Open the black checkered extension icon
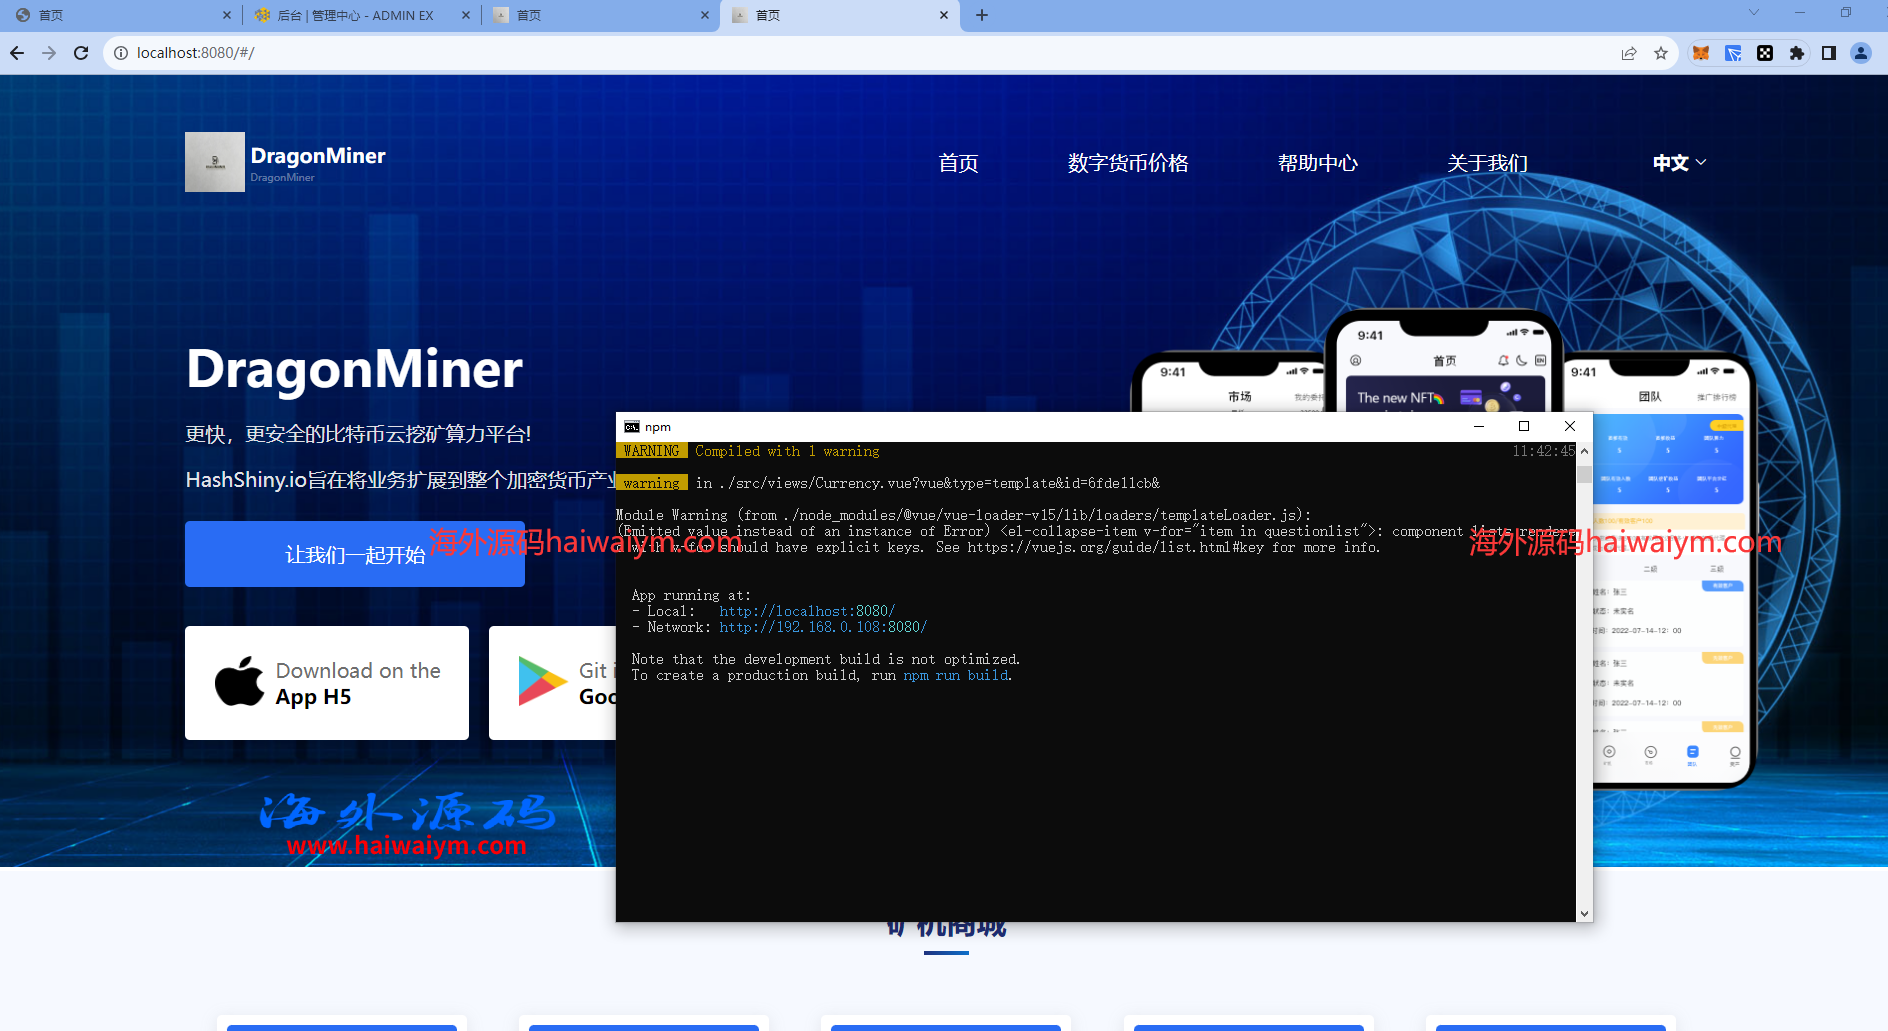 (x=1765, y=53)
